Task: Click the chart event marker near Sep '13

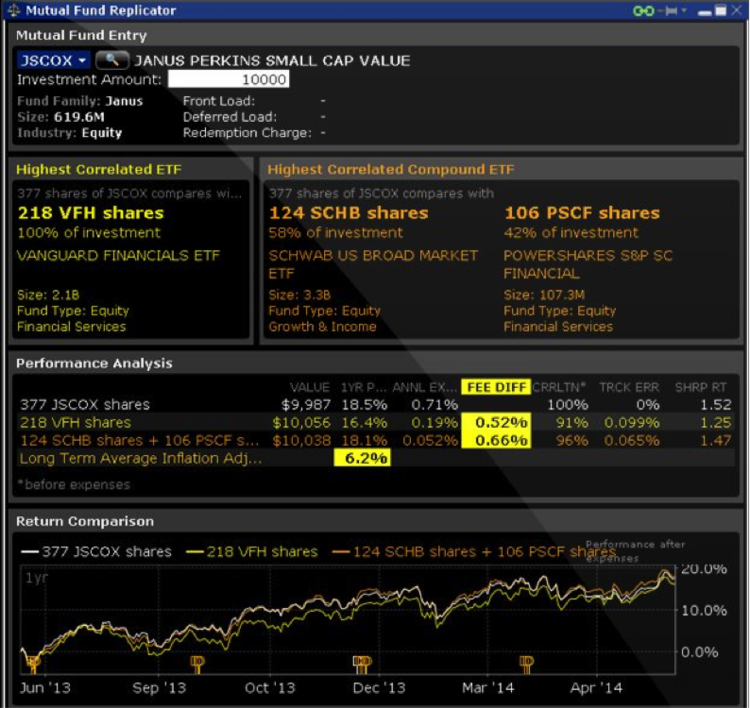Action: pos(197,663)
